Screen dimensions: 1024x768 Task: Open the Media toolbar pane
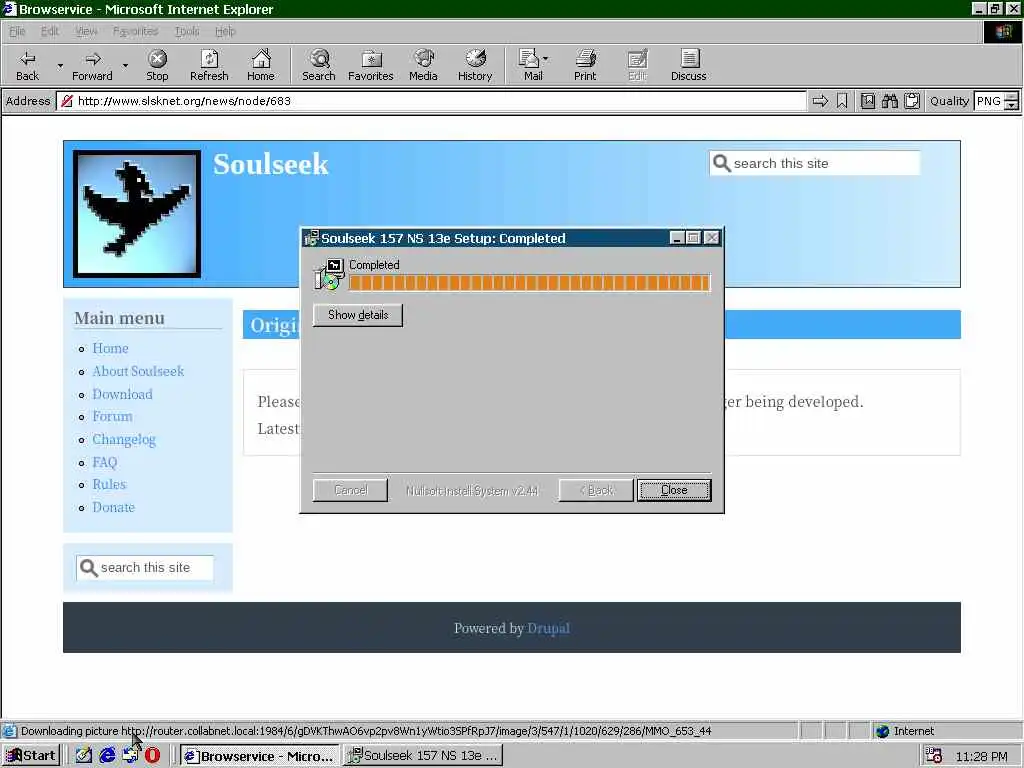pyautogui.click(x=423, y=65)
